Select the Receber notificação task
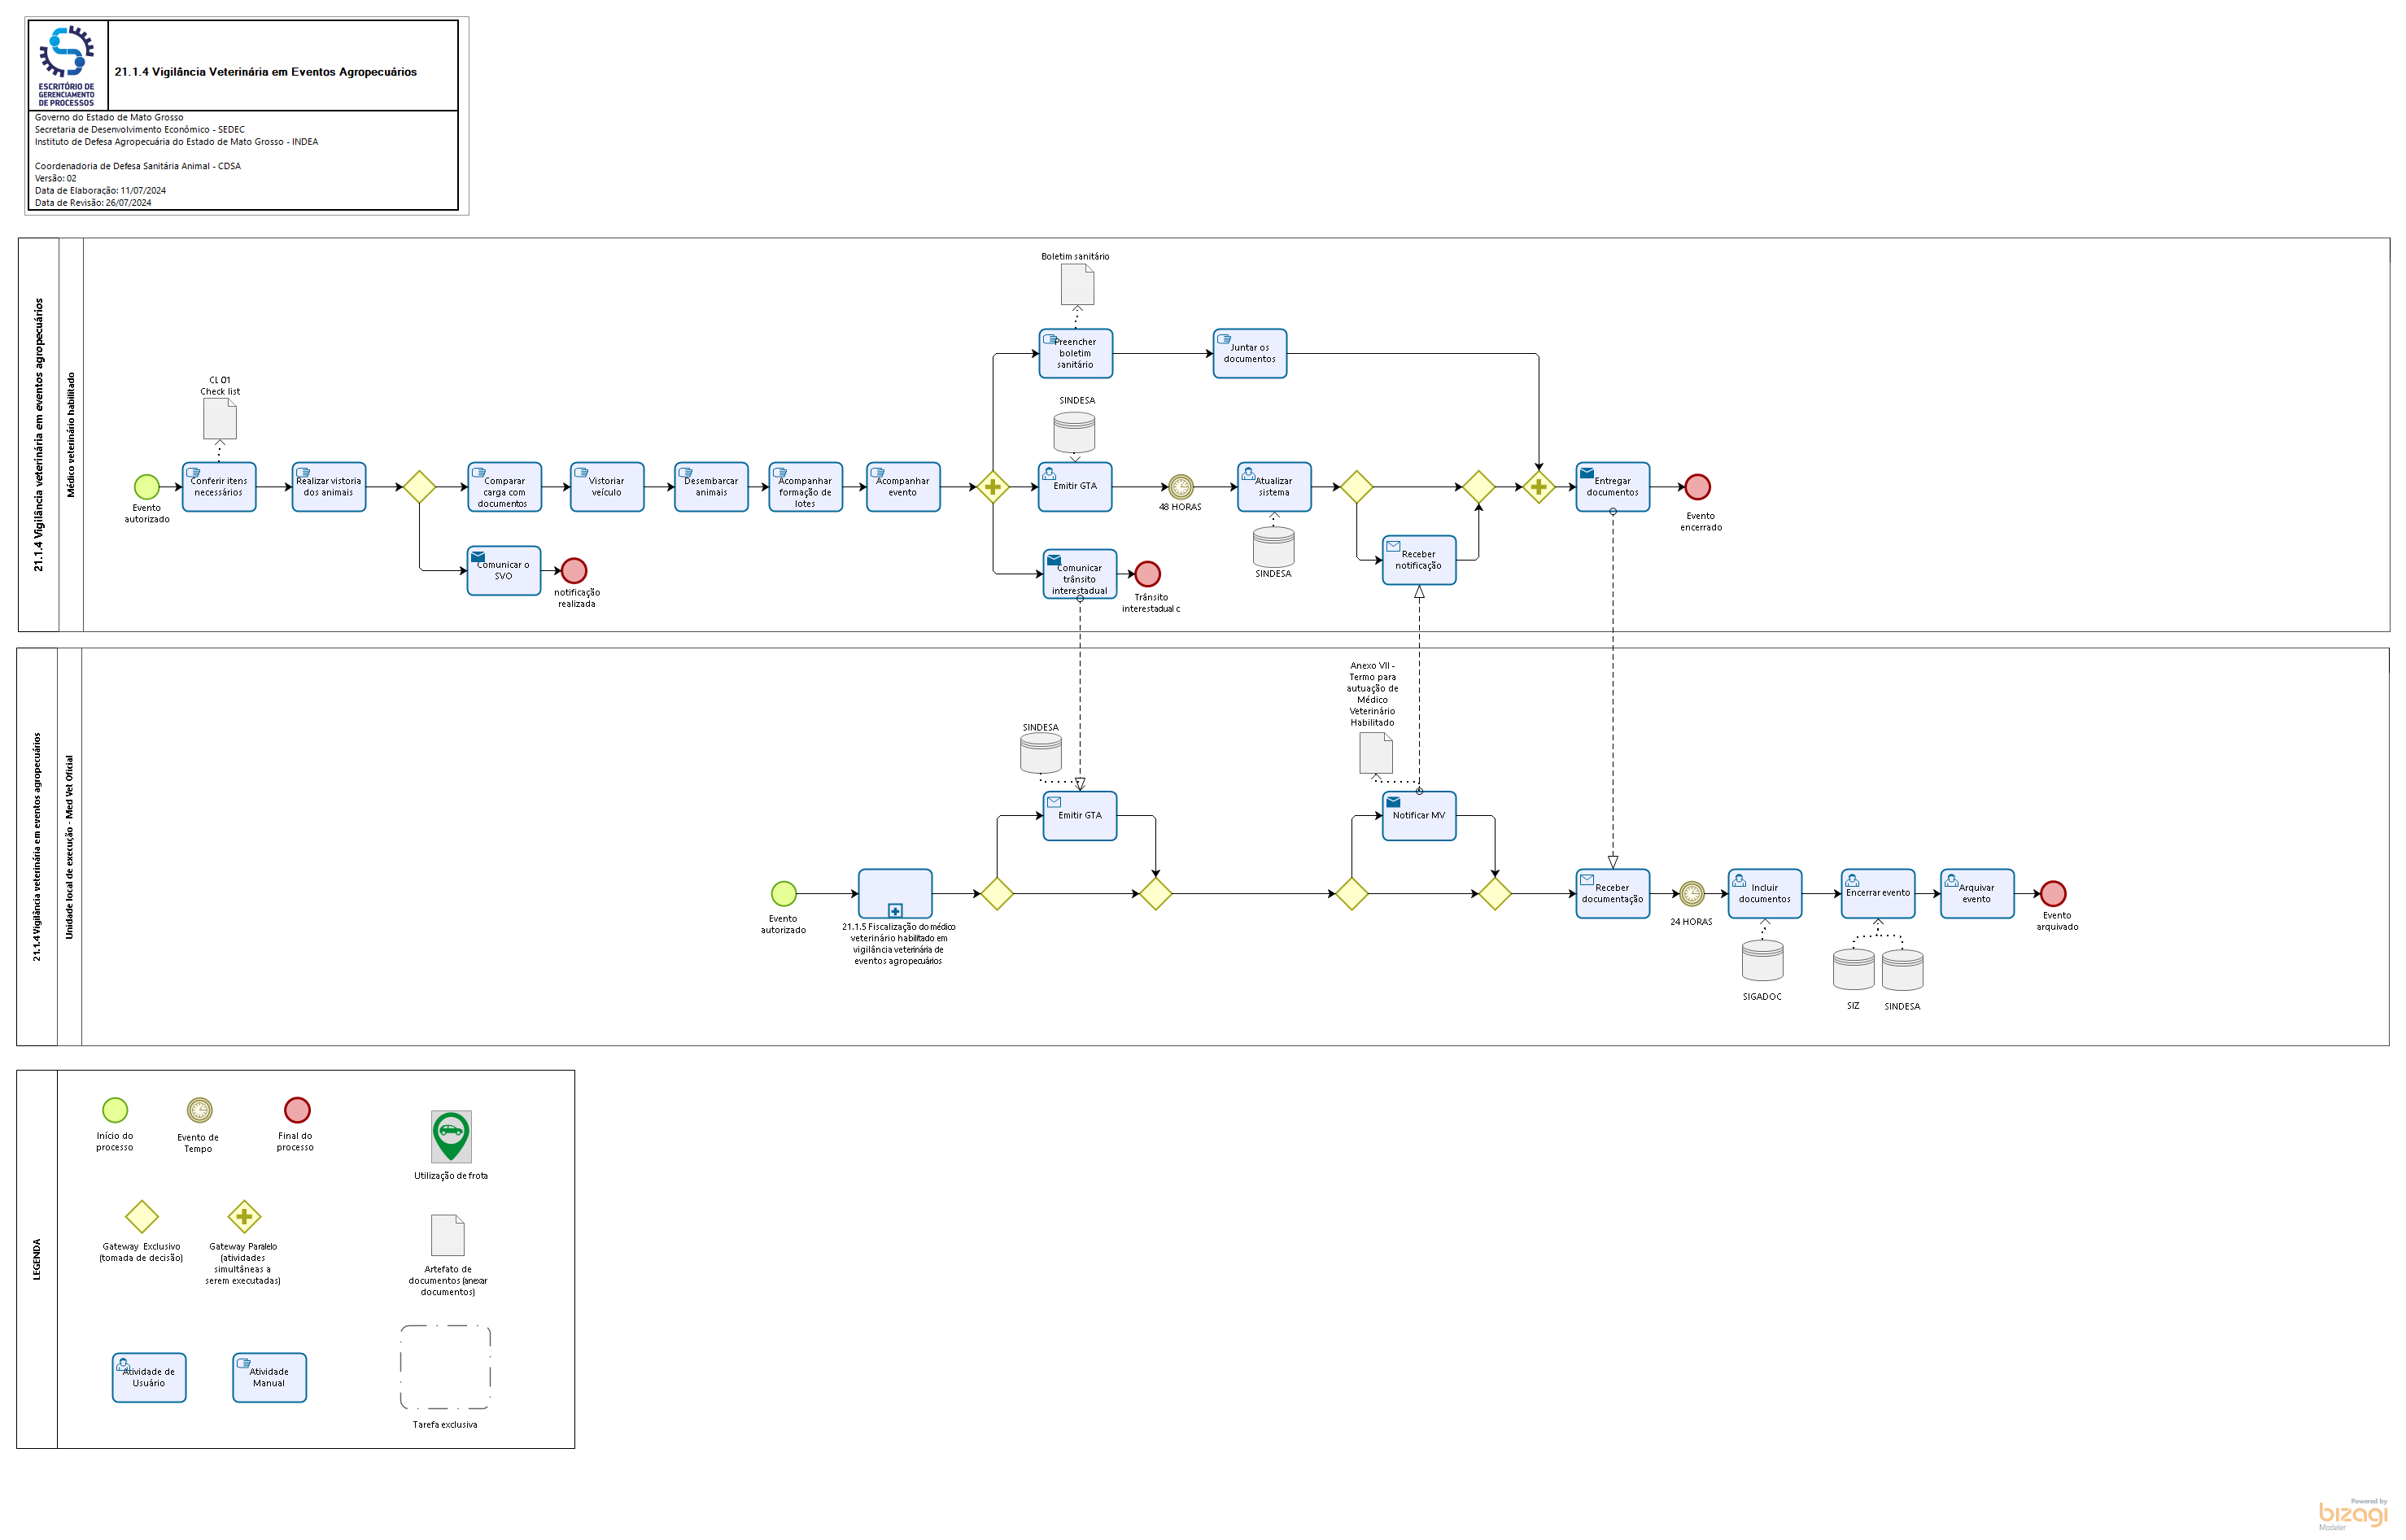Screen dimensions: 2406x1540 (1419, 560)
